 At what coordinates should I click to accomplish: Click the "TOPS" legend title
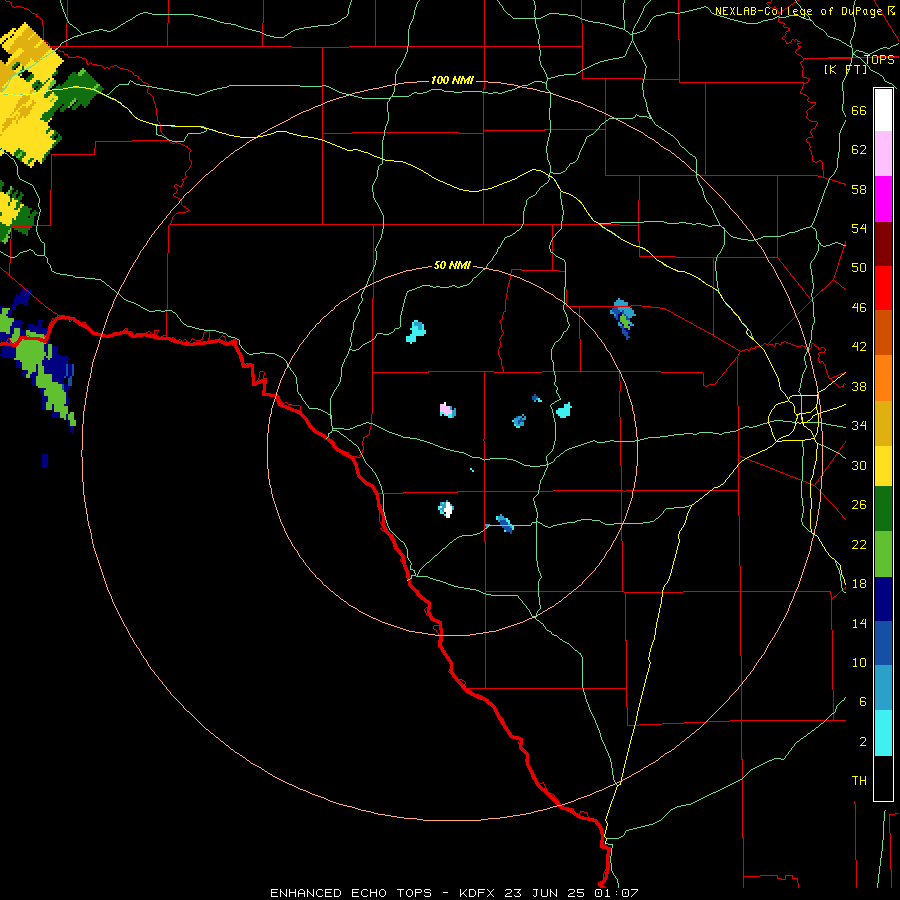879,59
